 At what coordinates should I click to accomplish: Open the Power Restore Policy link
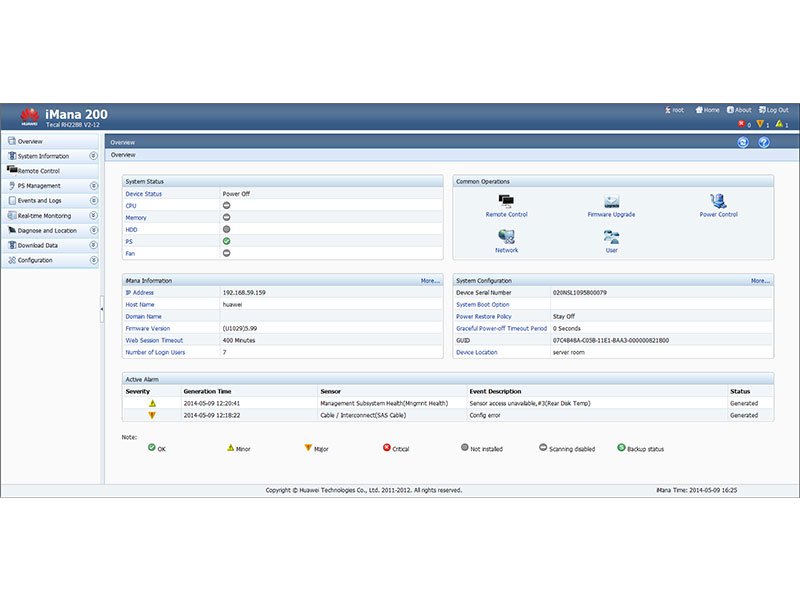click(484, 316)
